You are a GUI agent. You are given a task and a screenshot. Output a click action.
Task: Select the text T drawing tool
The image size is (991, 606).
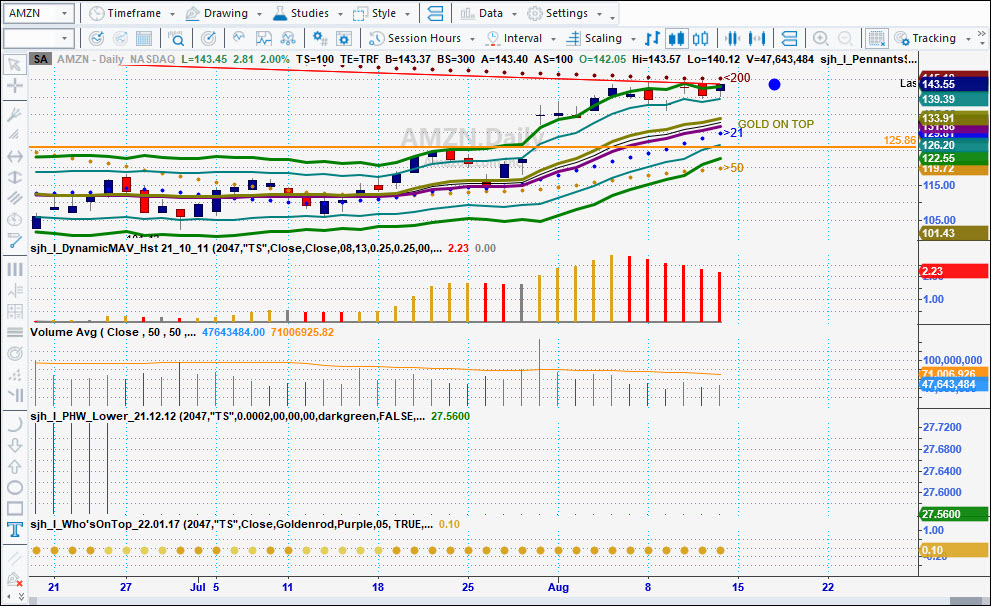click(x=15, y=530)
